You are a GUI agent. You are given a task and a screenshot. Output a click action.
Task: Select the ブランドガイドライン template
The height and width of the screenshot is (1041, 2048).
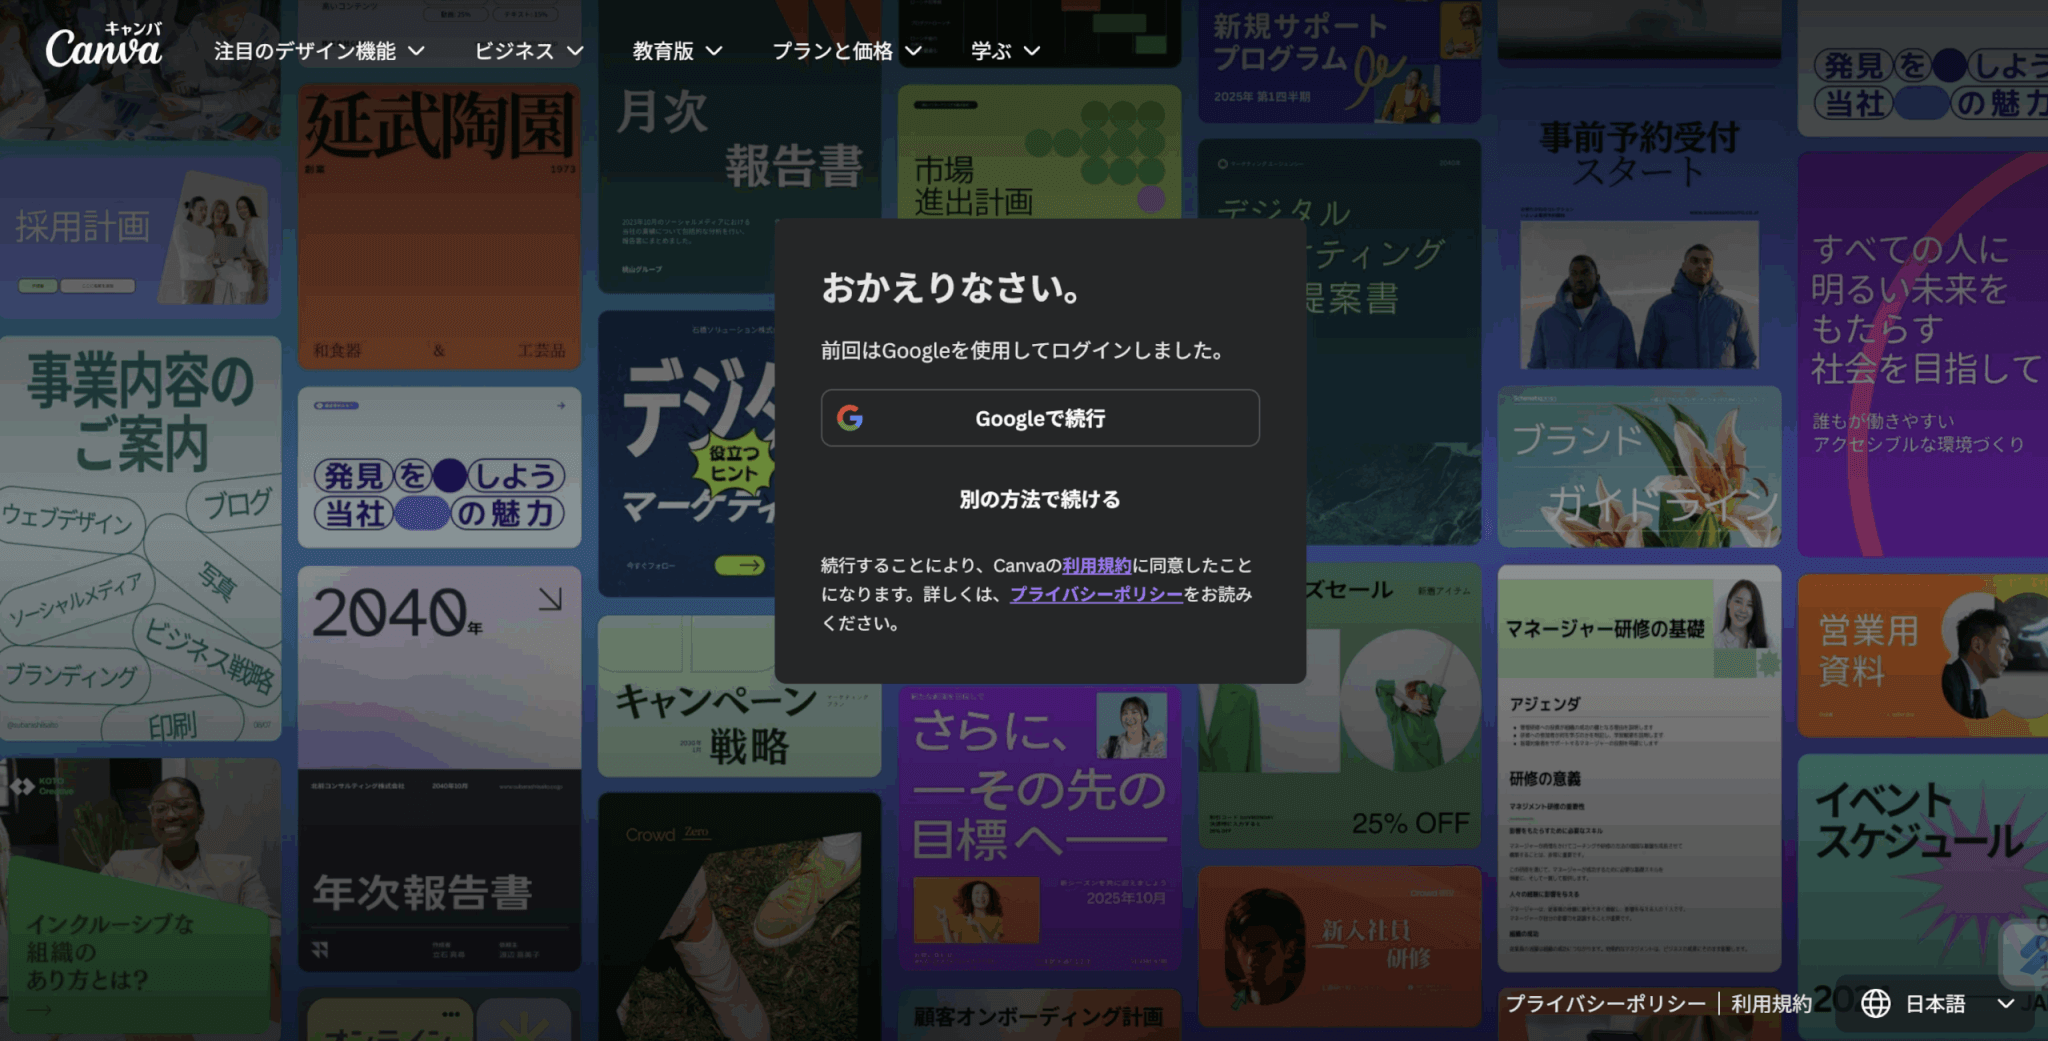[1639, 467]
